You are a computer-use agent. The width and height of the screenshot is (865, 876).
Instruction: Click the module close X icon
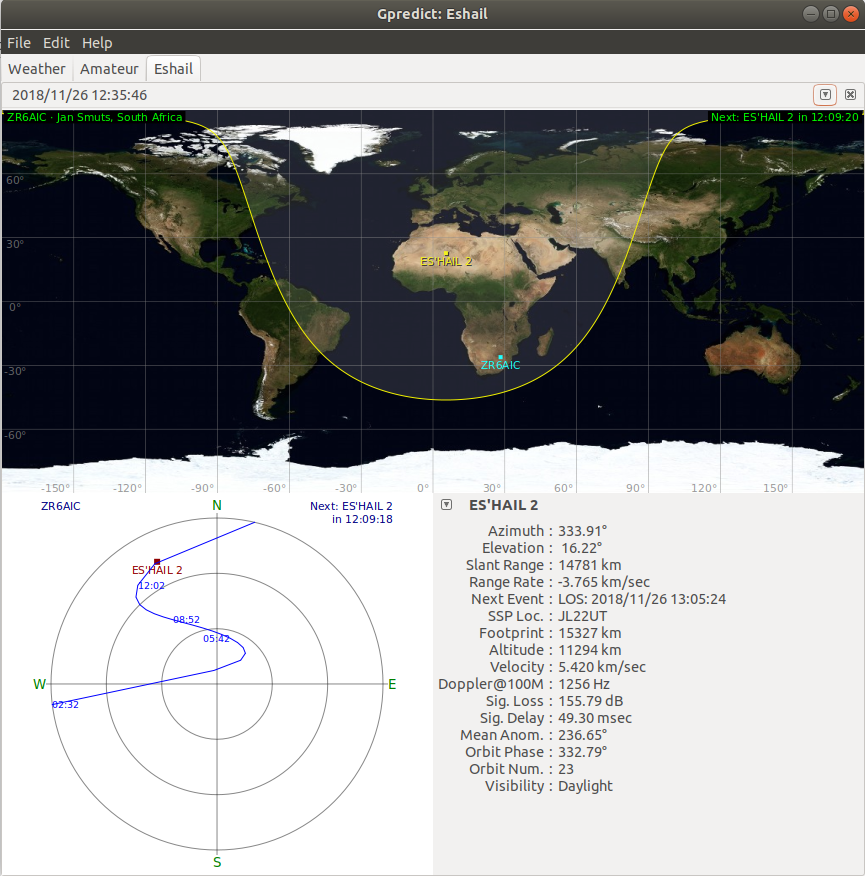click(x=850, y=94)
